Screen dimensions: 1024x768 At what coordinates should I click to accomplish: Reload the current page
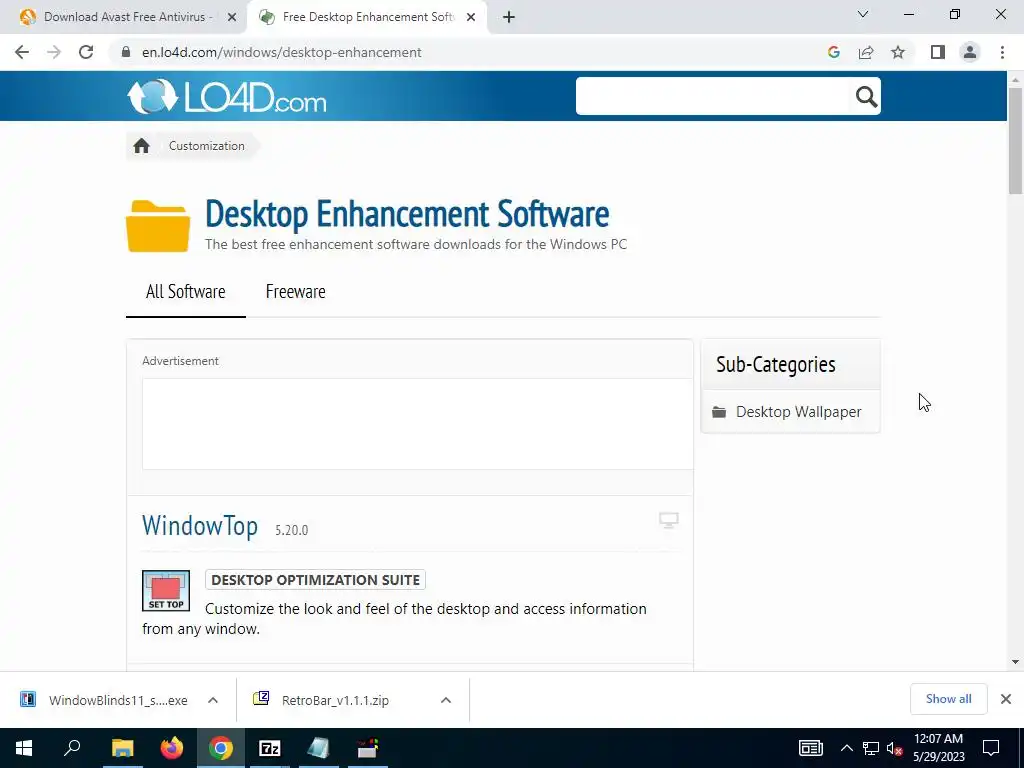pyautogui.click(x=86, y=52)
